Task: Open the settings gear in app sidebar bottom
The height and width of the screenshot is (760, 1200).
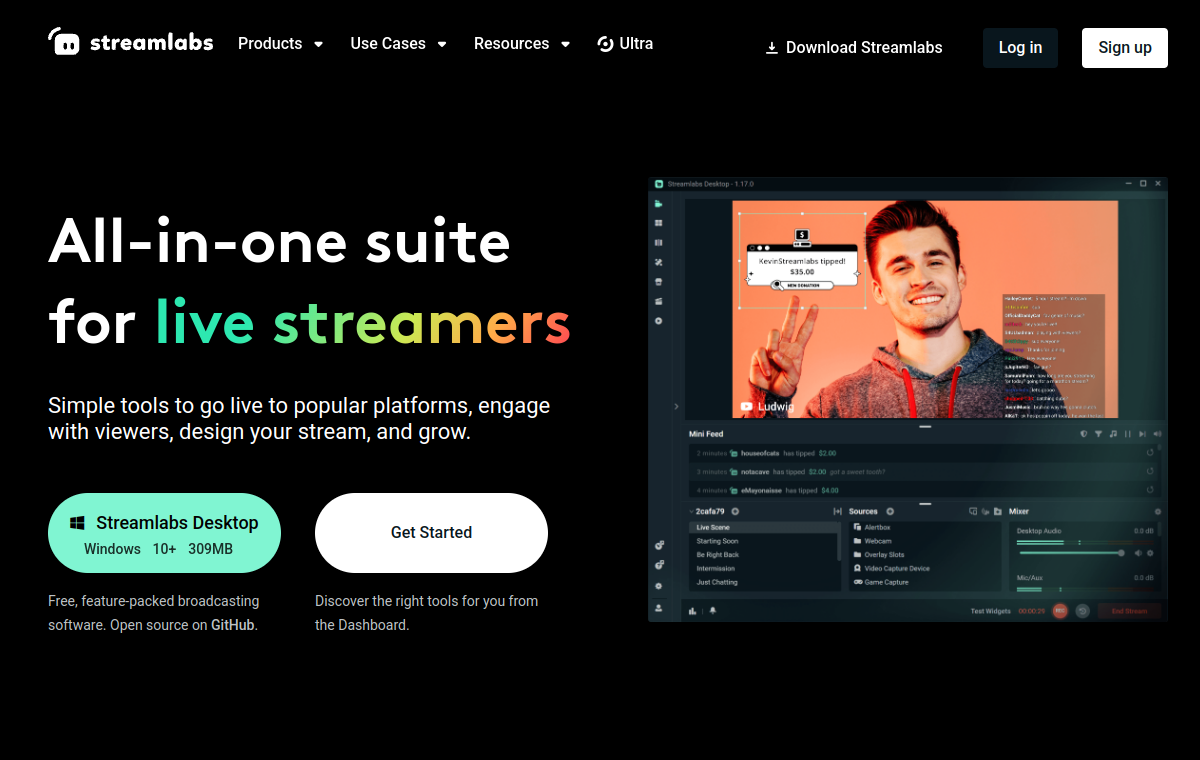Action: [x=659, y=586]
